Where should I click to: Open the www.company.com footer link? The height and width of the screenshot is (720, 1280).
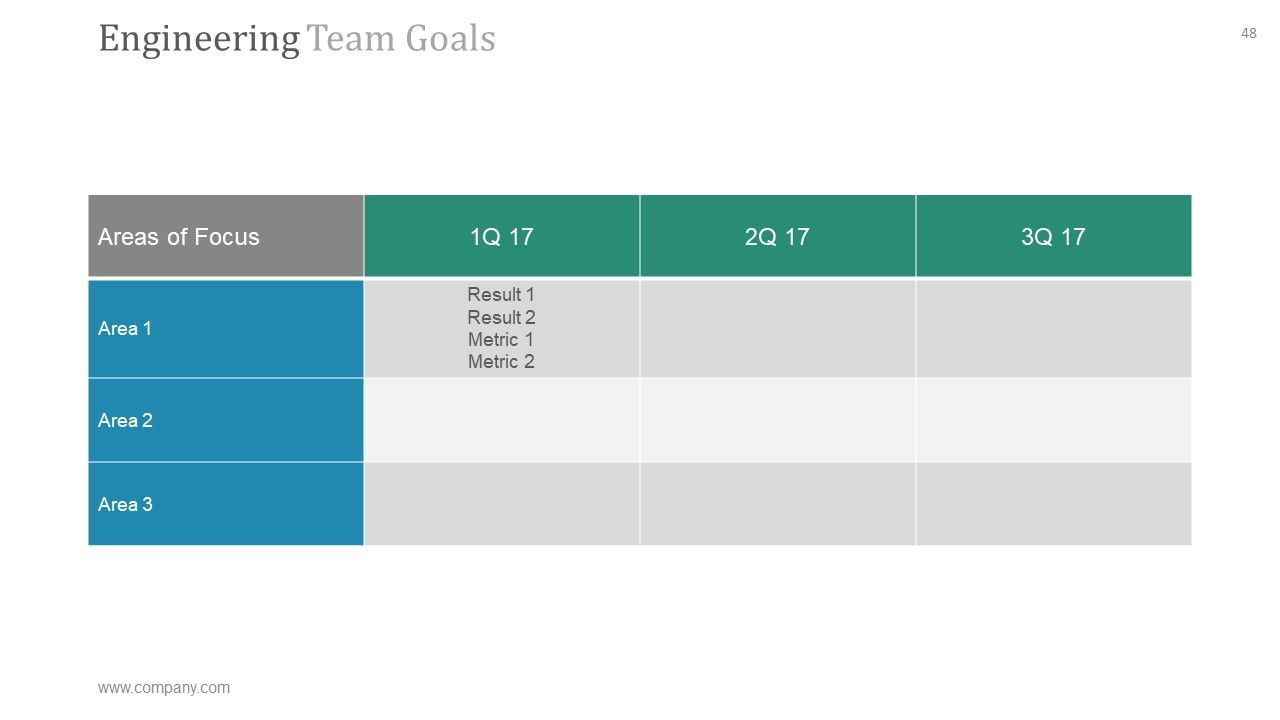click(x=164, y=687)
